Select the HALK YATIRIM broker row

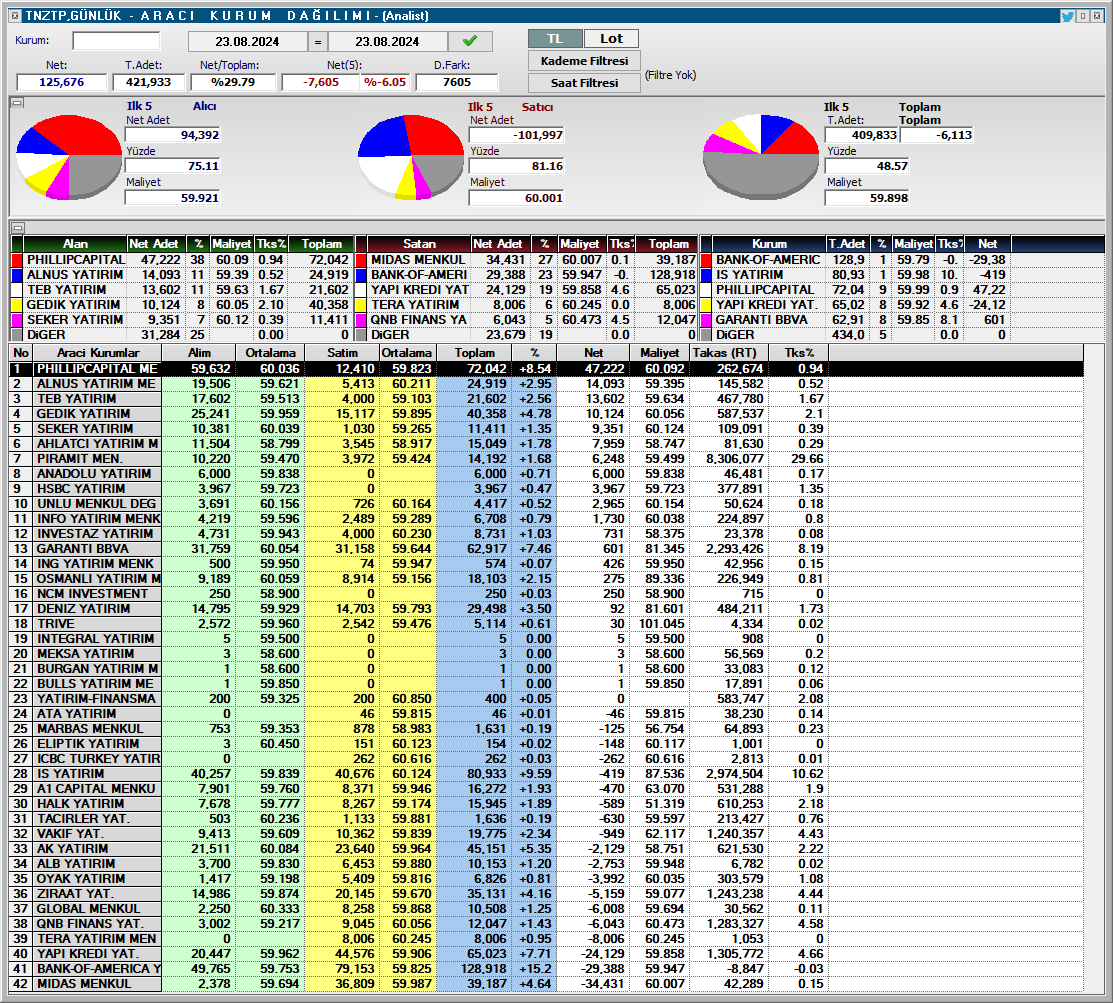[x=547, y=804]
